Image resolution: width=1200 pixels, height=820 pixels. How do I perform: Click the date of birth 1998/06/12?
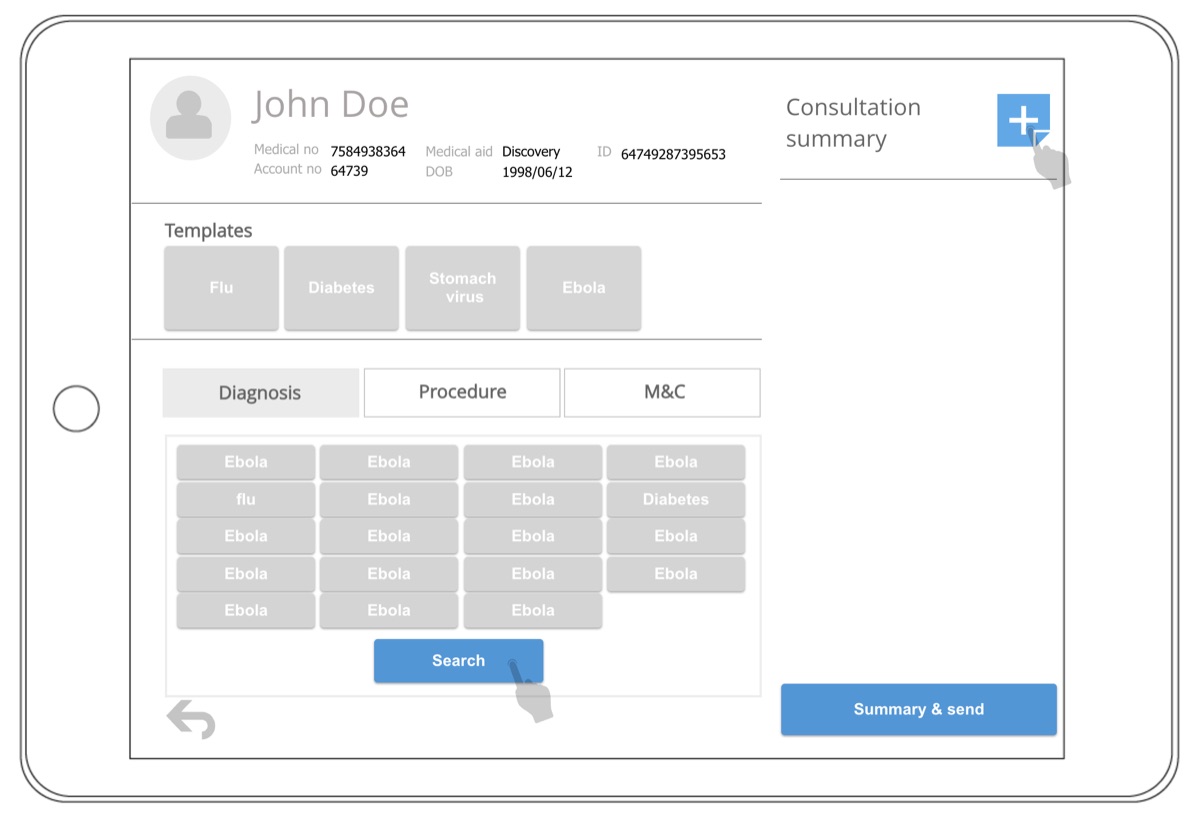pyautogui.click(x=537, y=172)
